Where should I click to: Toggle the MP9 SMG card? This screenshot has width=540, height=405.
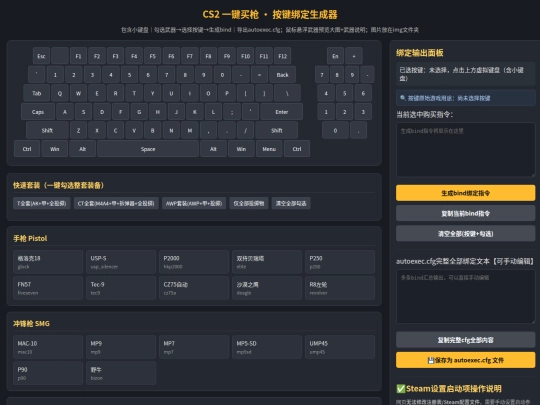pos(121,347)
